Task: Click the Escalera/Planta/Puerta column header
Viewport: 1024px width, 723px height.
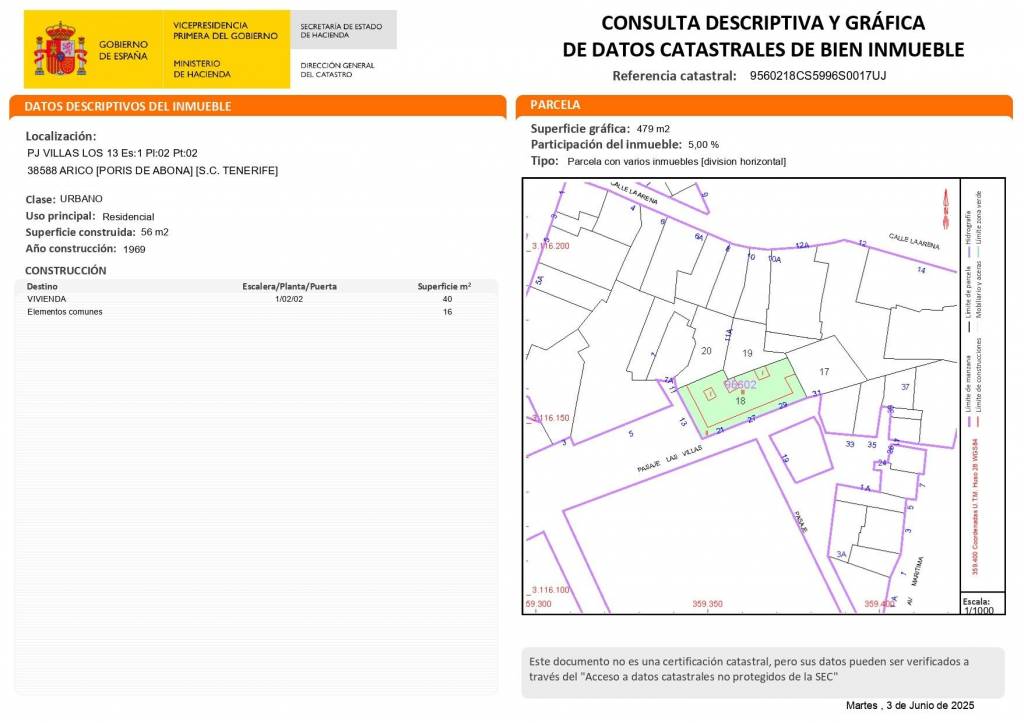Action: pos(289,286)
